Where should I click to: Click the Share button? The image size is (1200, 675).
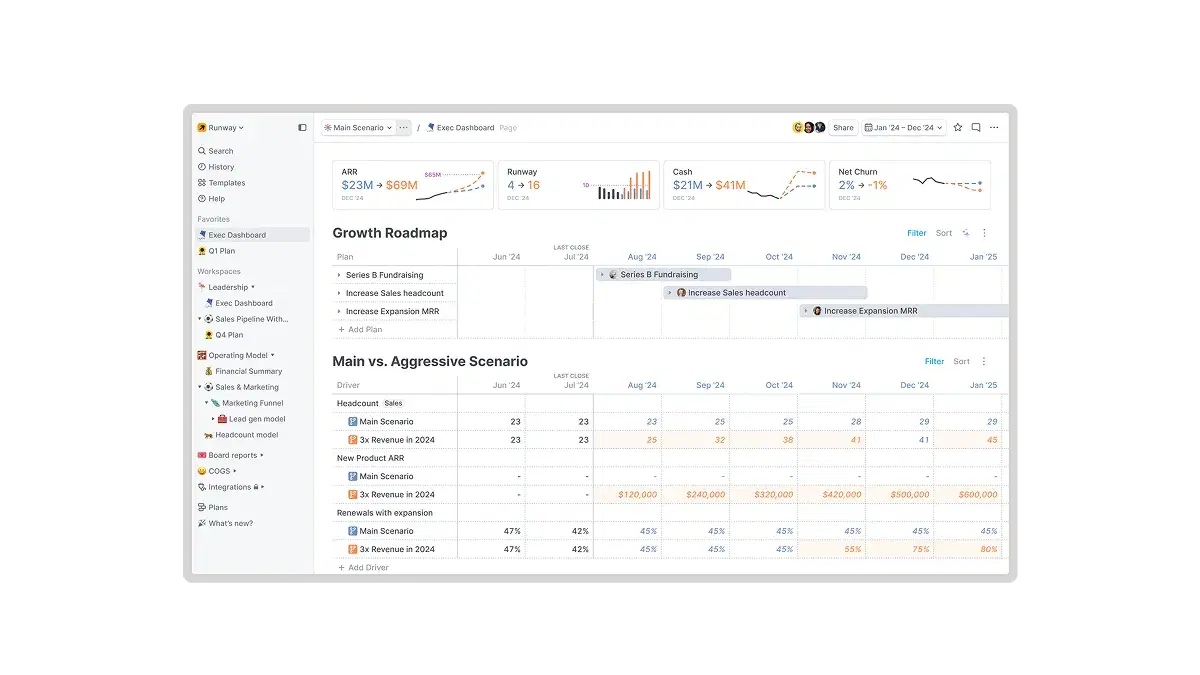click(x=843, y=128)
